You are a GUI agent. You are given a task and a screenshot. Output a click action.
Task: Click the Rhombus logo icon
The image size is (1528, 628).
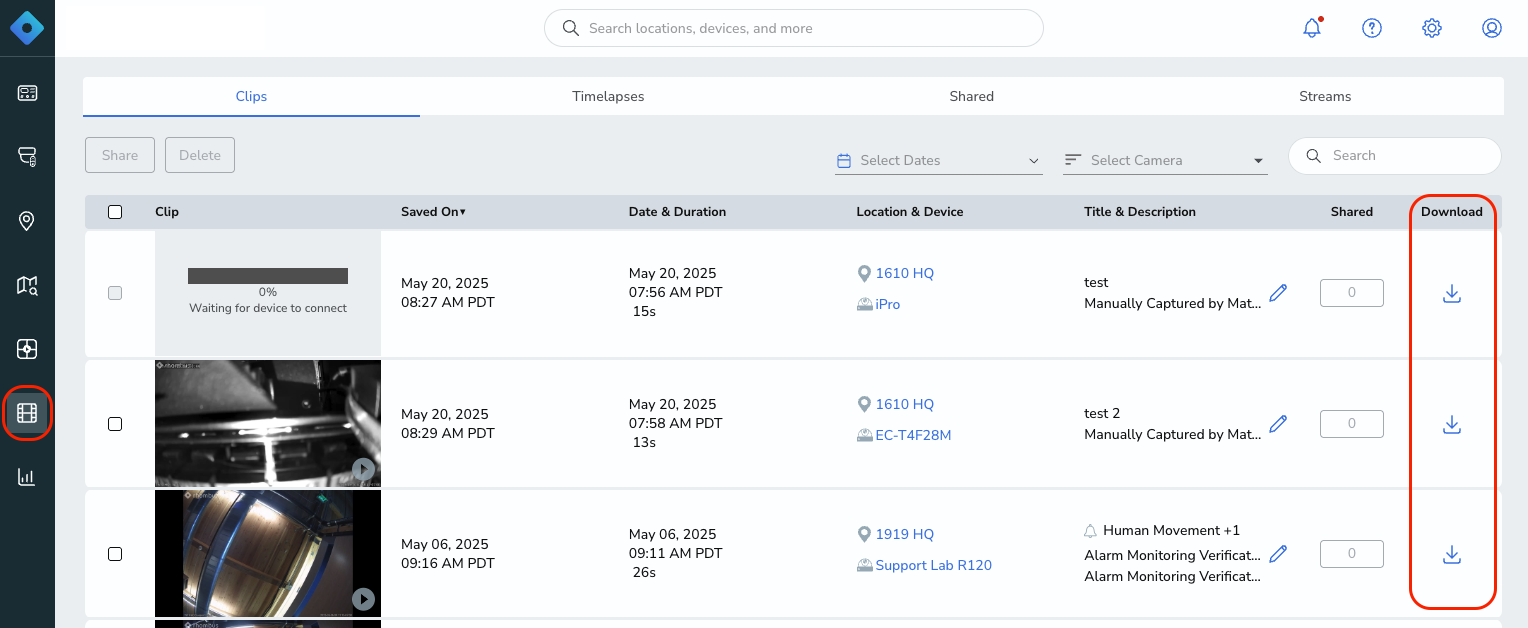tap(27, 28)
